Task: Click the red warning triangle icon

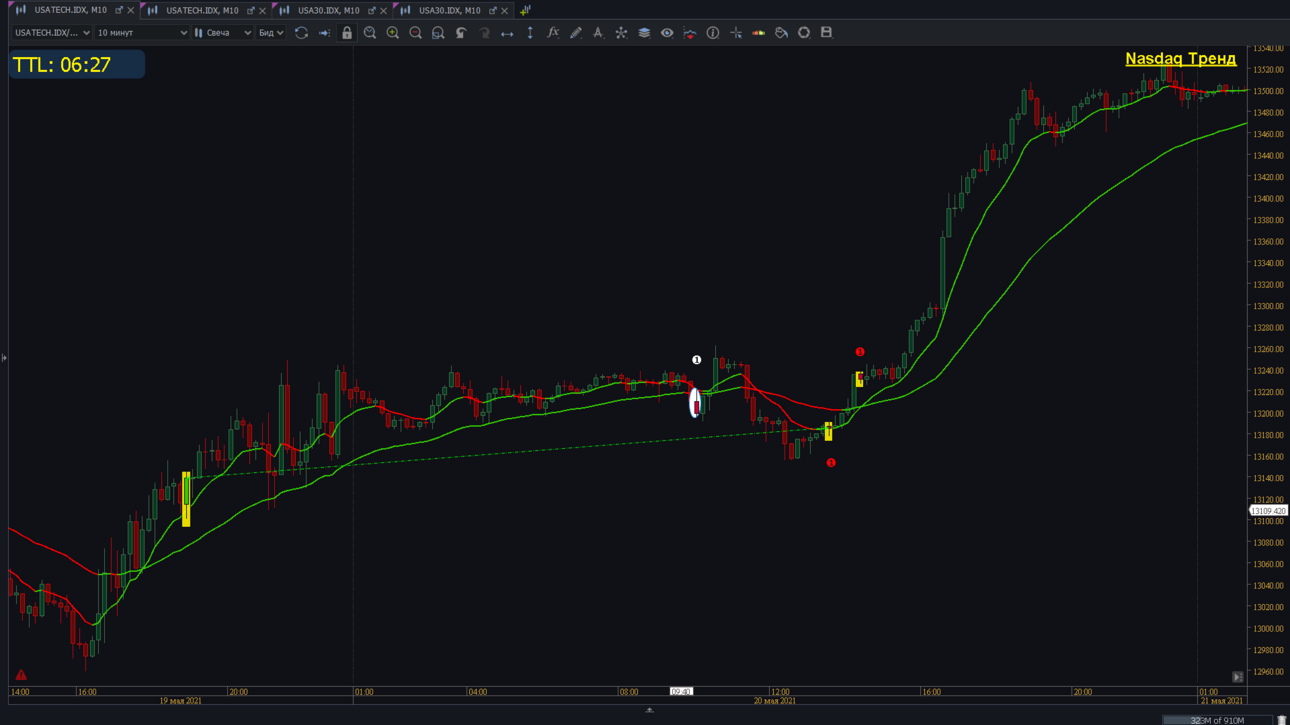Action: tap(21, 675)
